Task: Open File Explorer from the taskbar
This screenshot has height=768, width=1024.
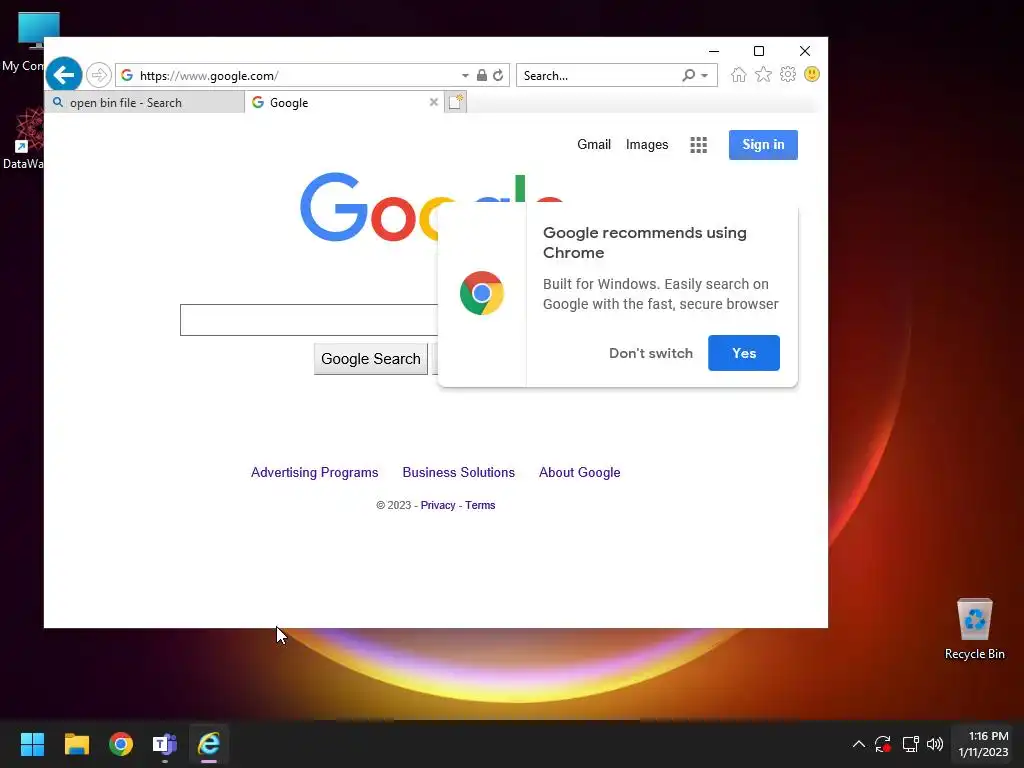Action: (x=76, y=744)
